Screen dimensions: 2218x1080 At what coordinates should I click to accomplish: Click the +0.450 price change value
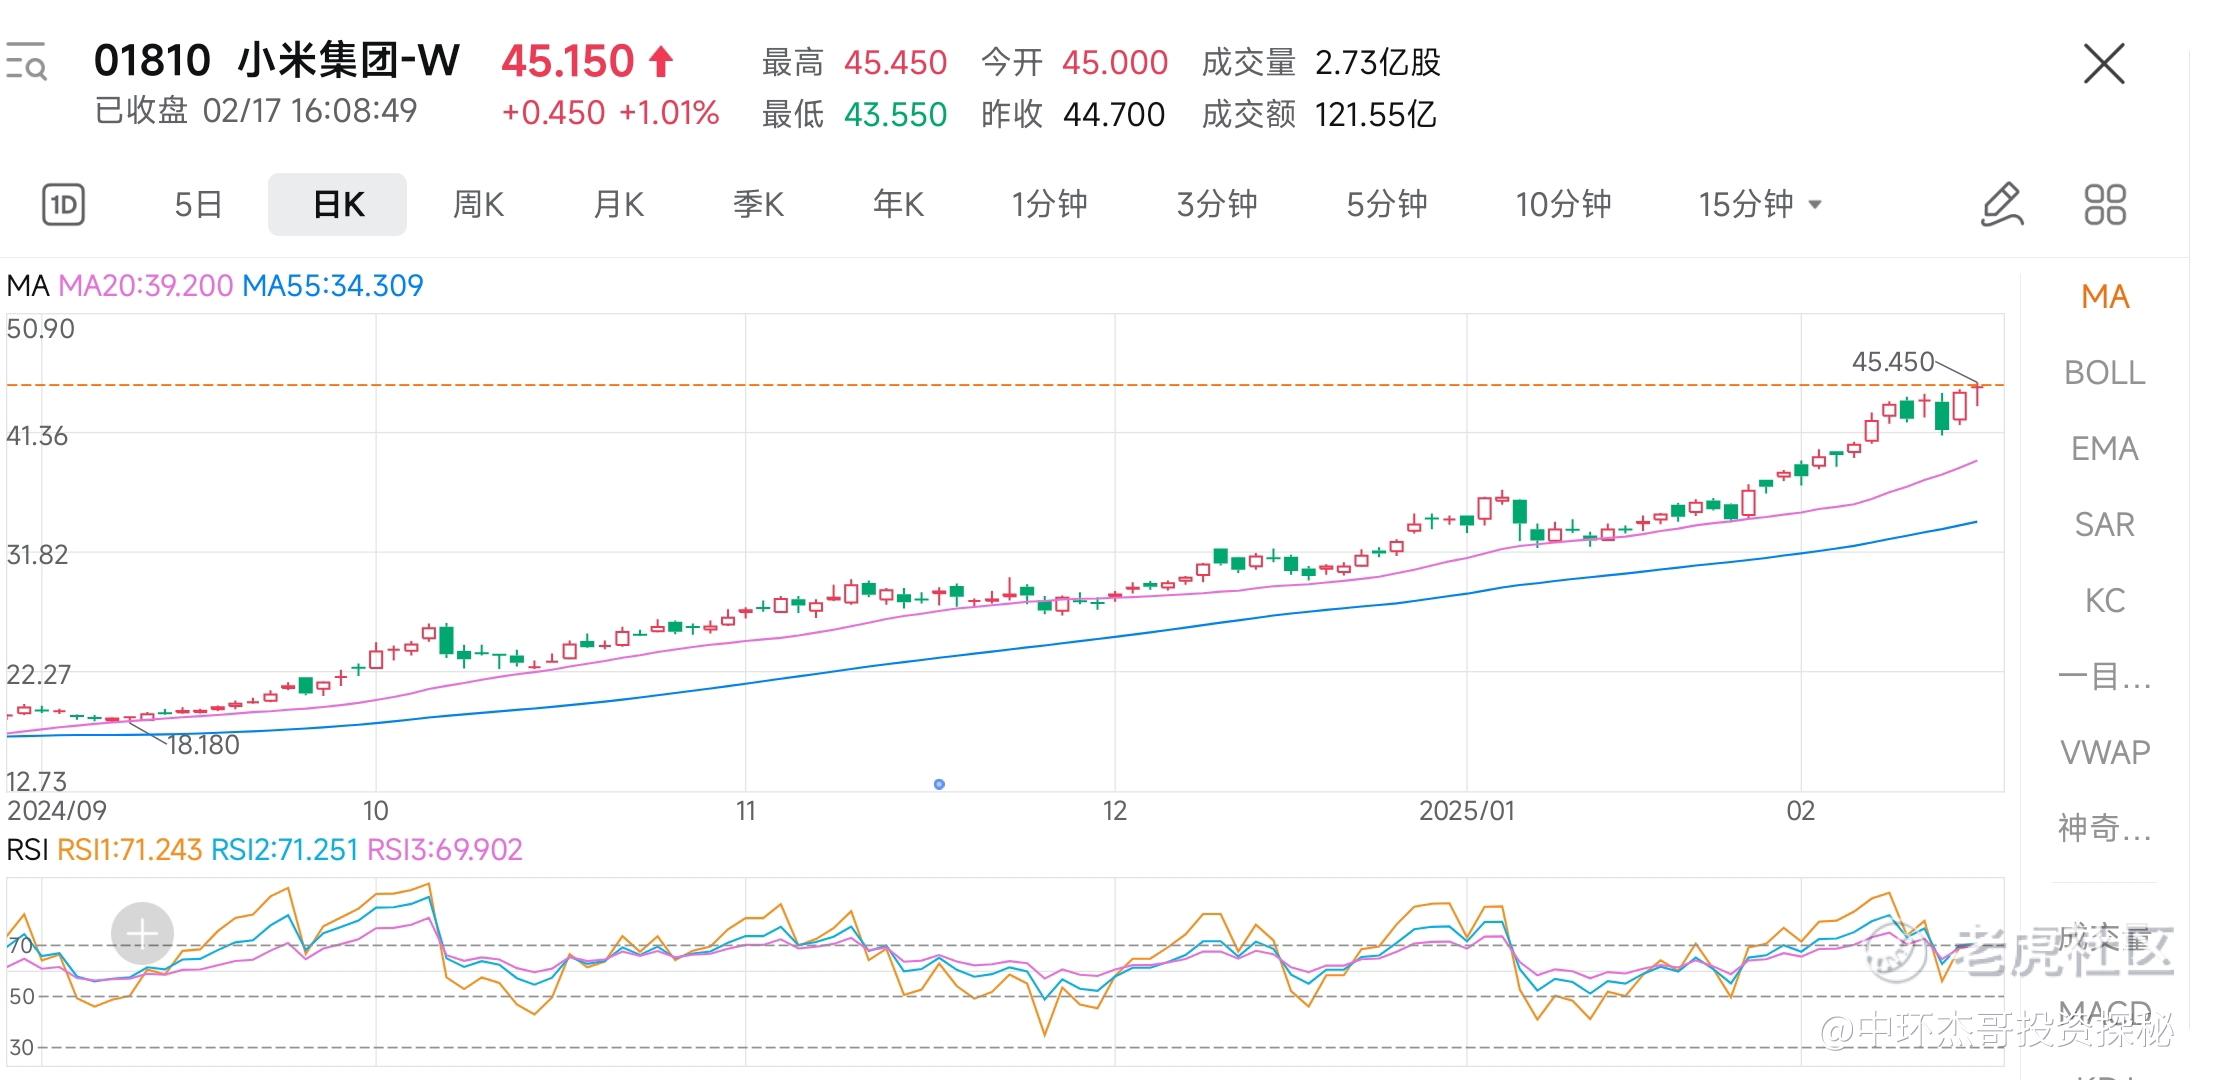[553, 113]
